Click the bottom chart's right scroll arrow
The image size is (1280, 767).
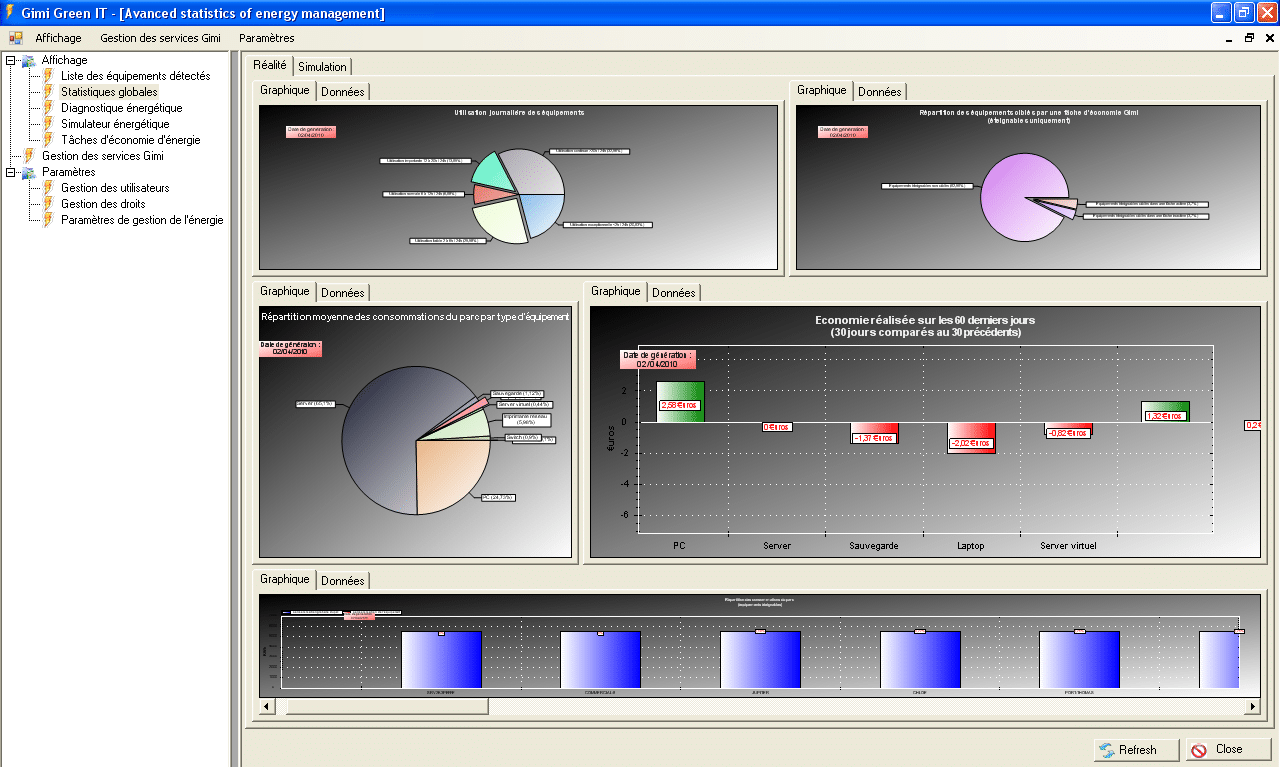1251,706
